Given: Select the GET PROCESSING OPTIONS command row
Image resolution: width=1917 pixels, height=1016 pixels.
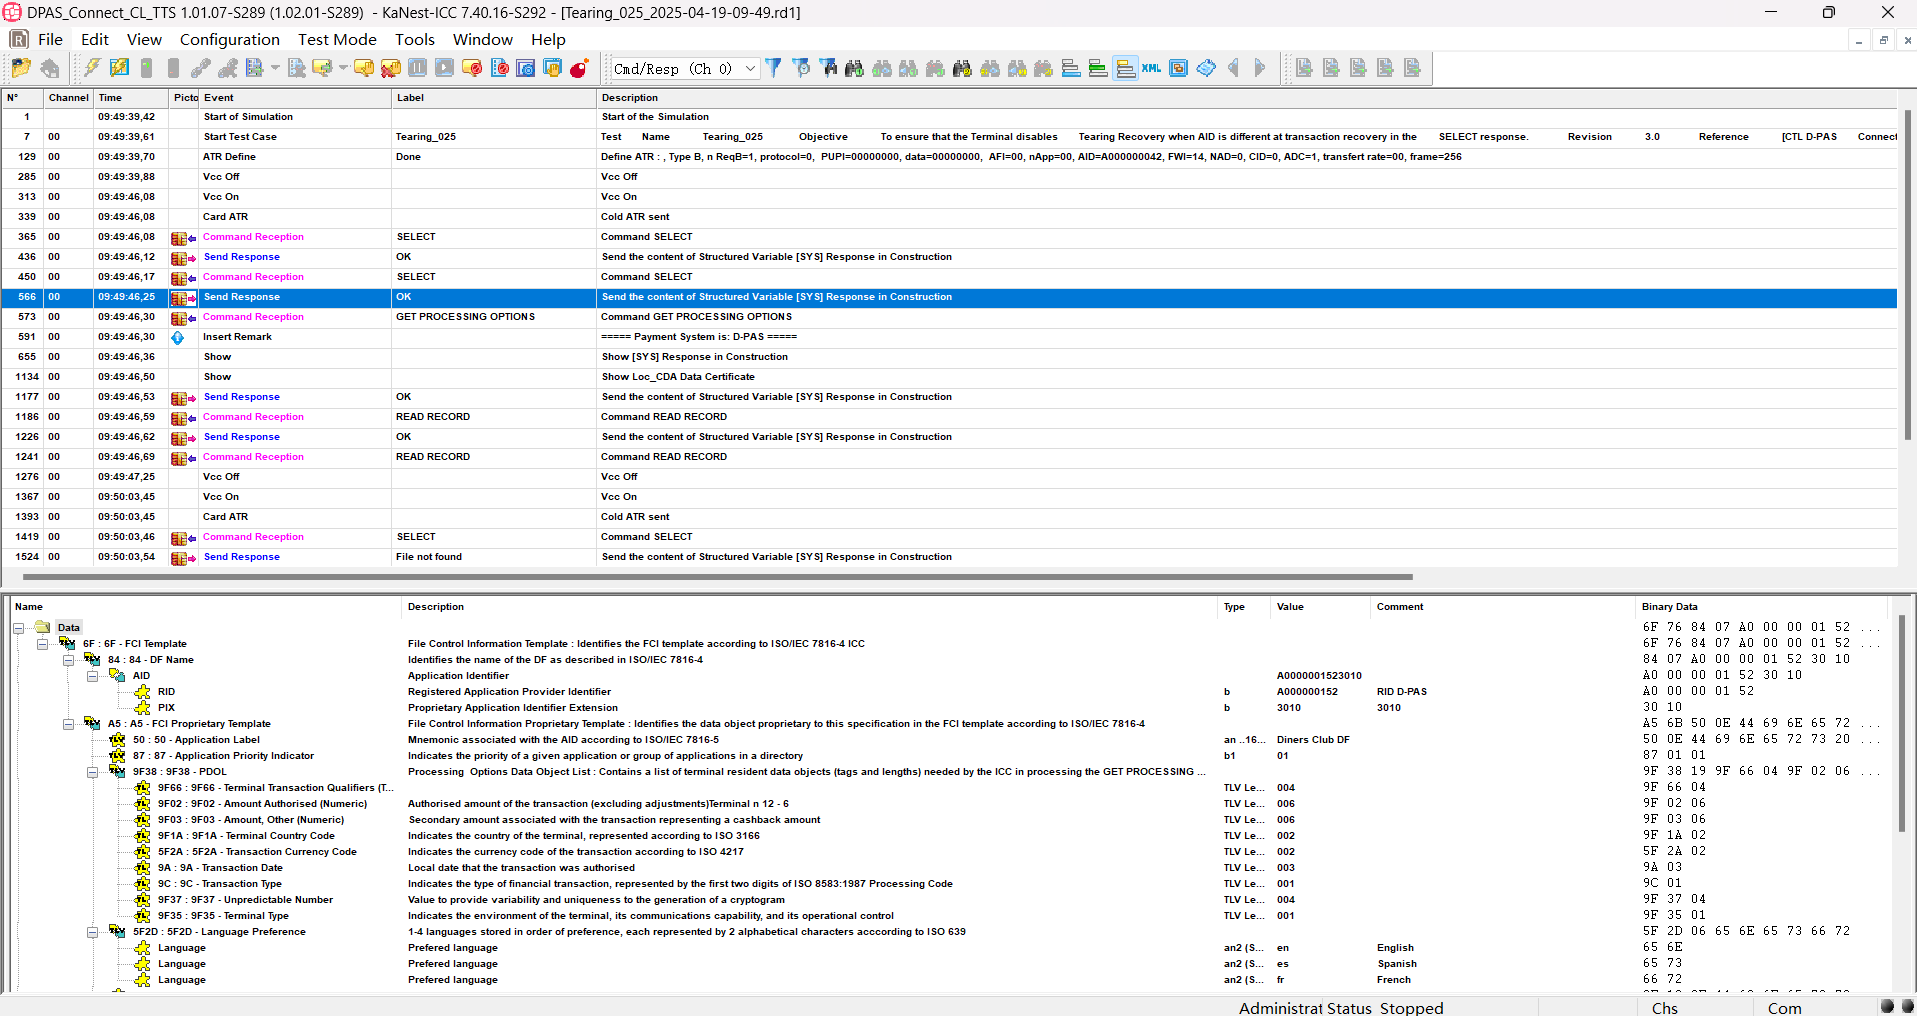Looking at the screenshot, I should tap(465, 317).
